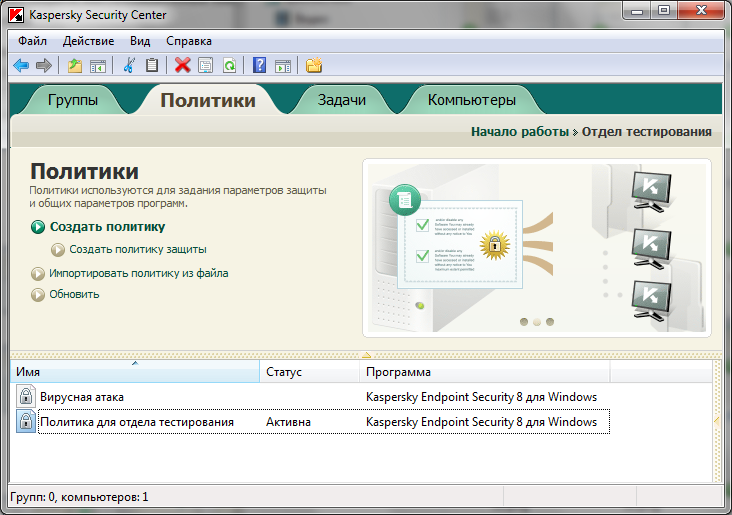Click the new folder icon with star
Screen dimensions: 732x515
tap(314, 66)
